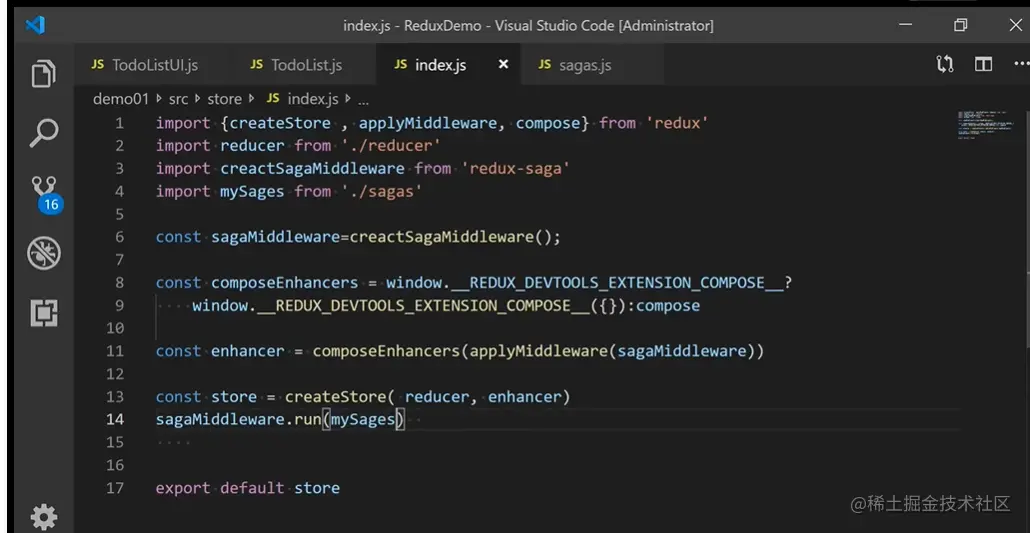Open Source Control view with 16 badge
Image resolution: width=1030 pixels, height=533 pixels.
pyautogui.click(x=46, y=195)
